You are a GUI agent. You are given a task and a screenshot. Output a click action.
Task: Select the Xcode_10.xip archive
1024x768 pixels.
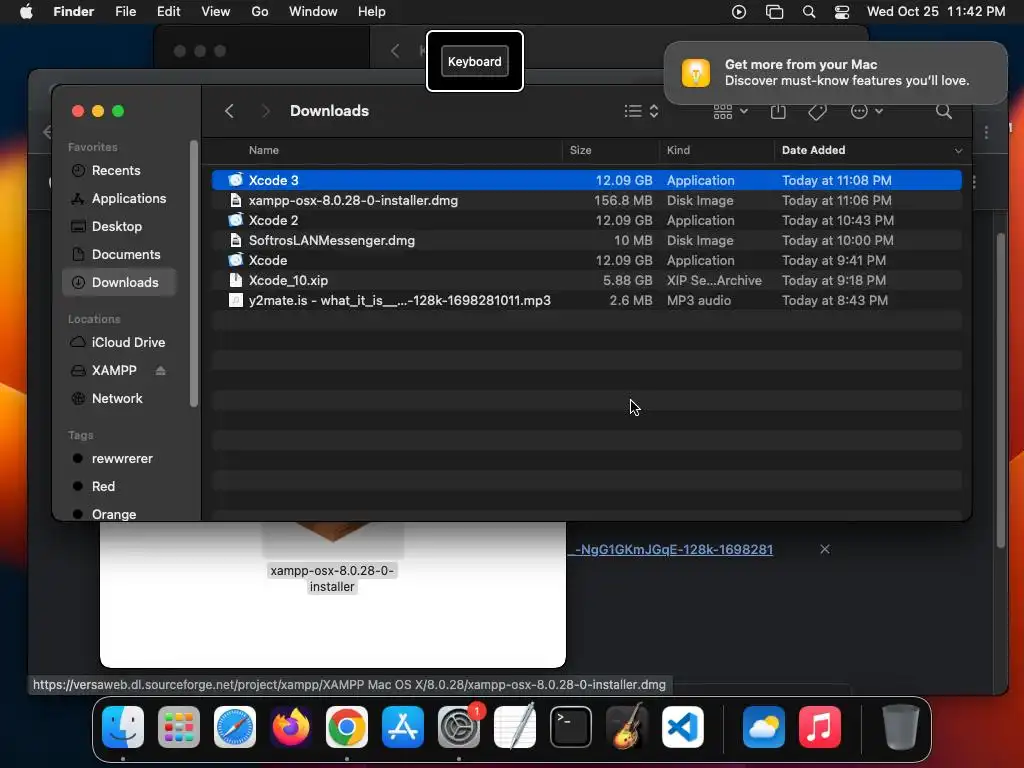(586, 281)
